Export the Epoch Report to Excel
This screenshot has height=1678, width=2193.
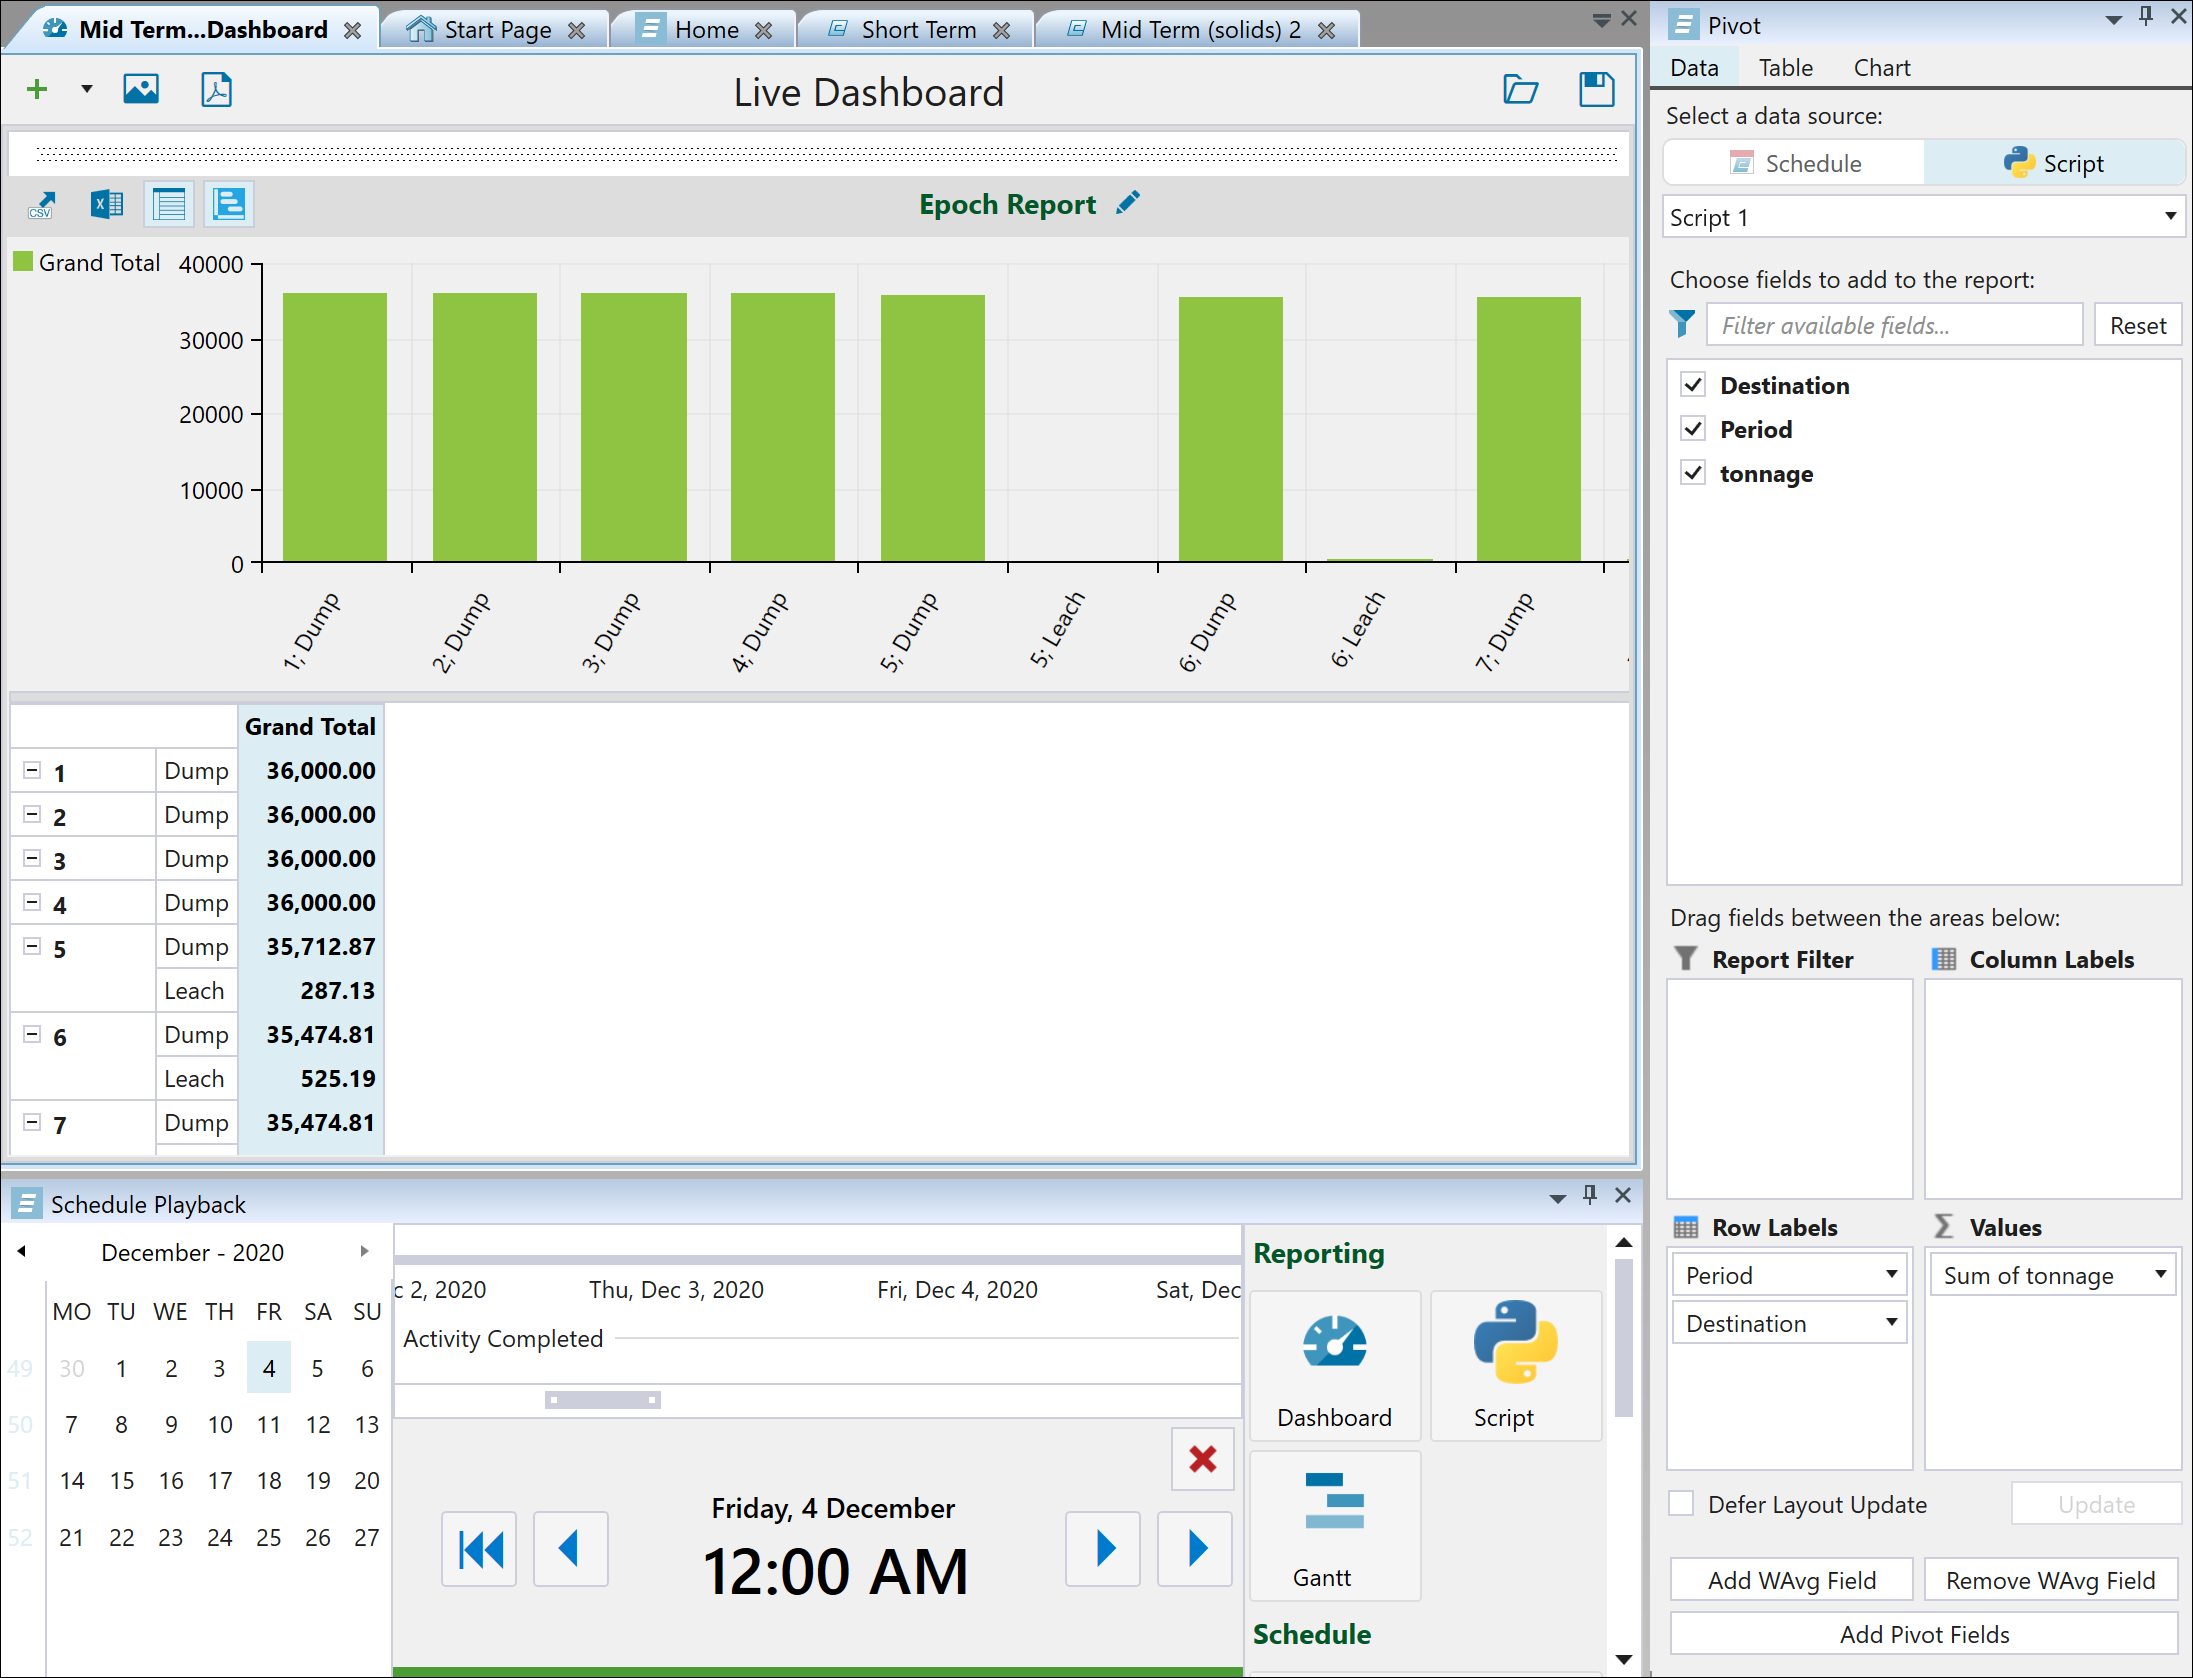point(106,205)
